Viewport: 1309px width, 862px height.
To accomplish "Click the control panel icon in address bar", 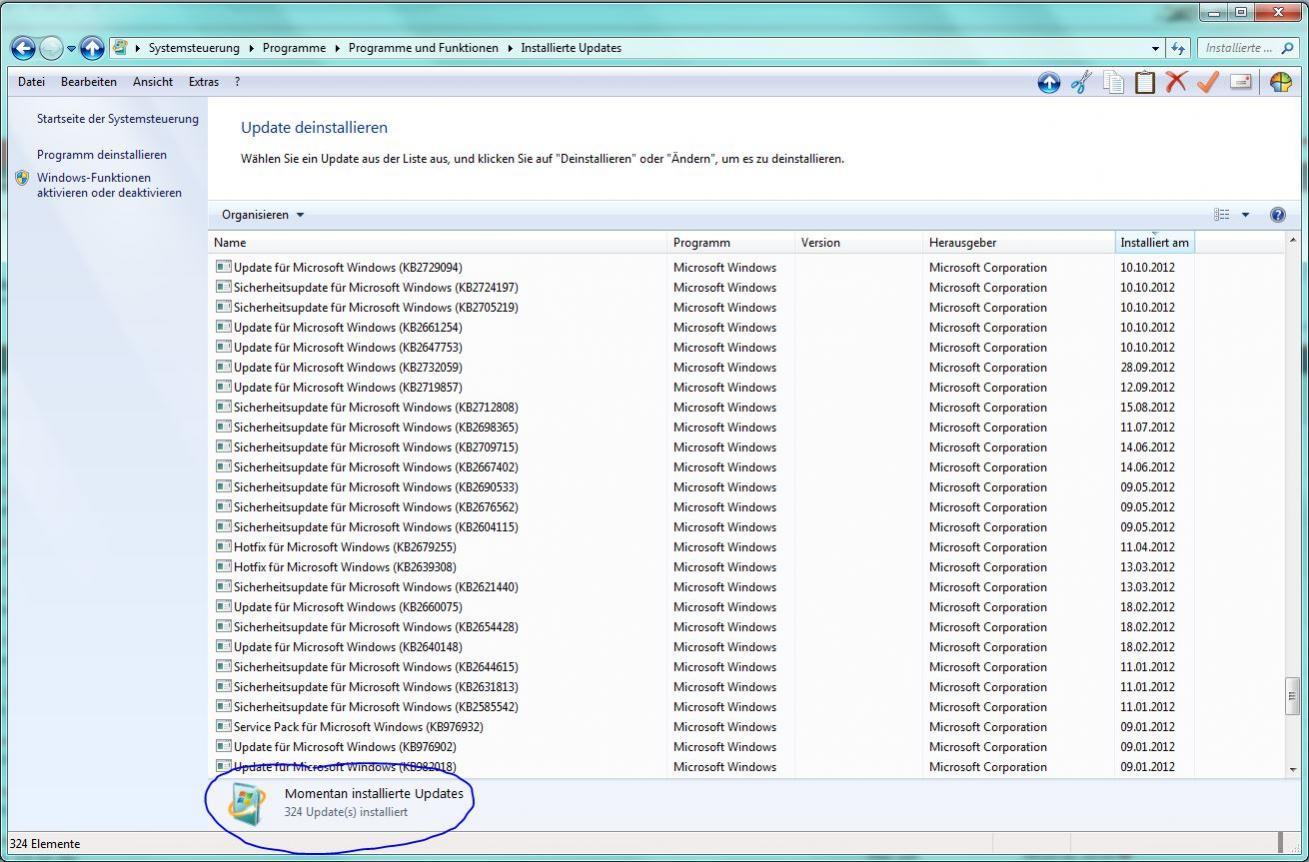I will pos(121,47).
